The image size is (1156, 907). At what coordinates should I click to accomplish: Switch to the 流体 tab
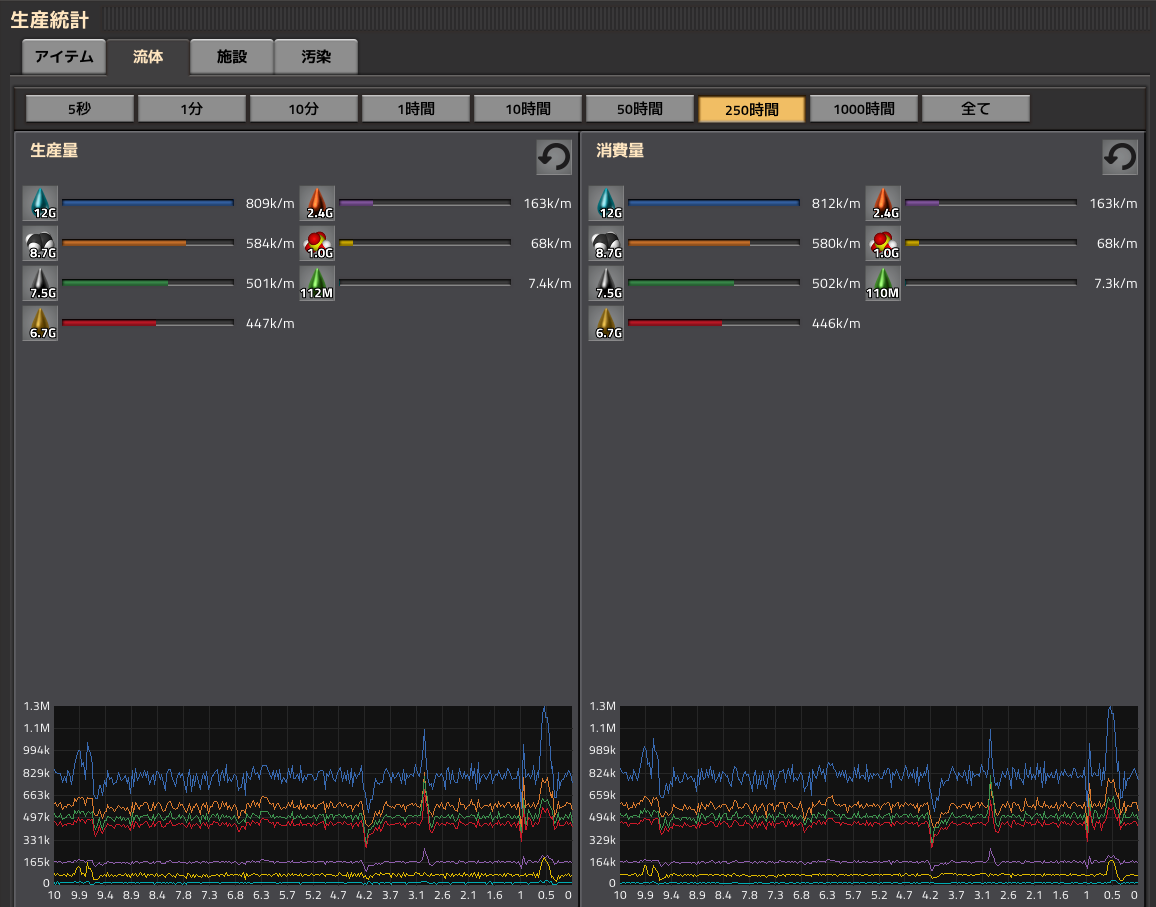(148, 57)
